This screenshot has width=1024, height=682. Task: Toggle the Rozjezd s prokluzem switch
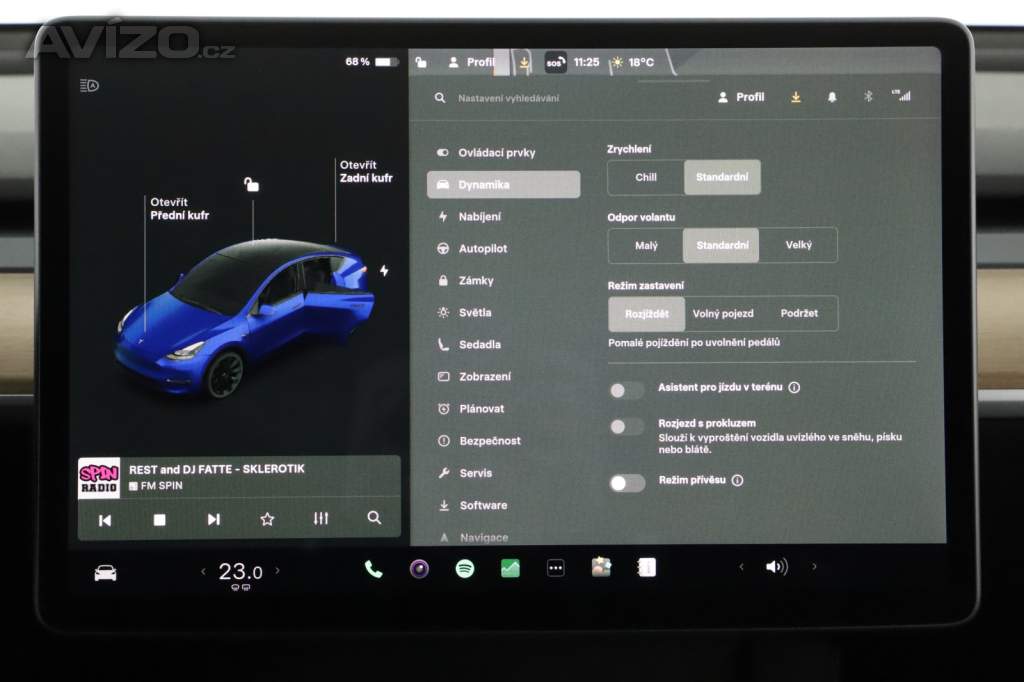coord(627,427)
